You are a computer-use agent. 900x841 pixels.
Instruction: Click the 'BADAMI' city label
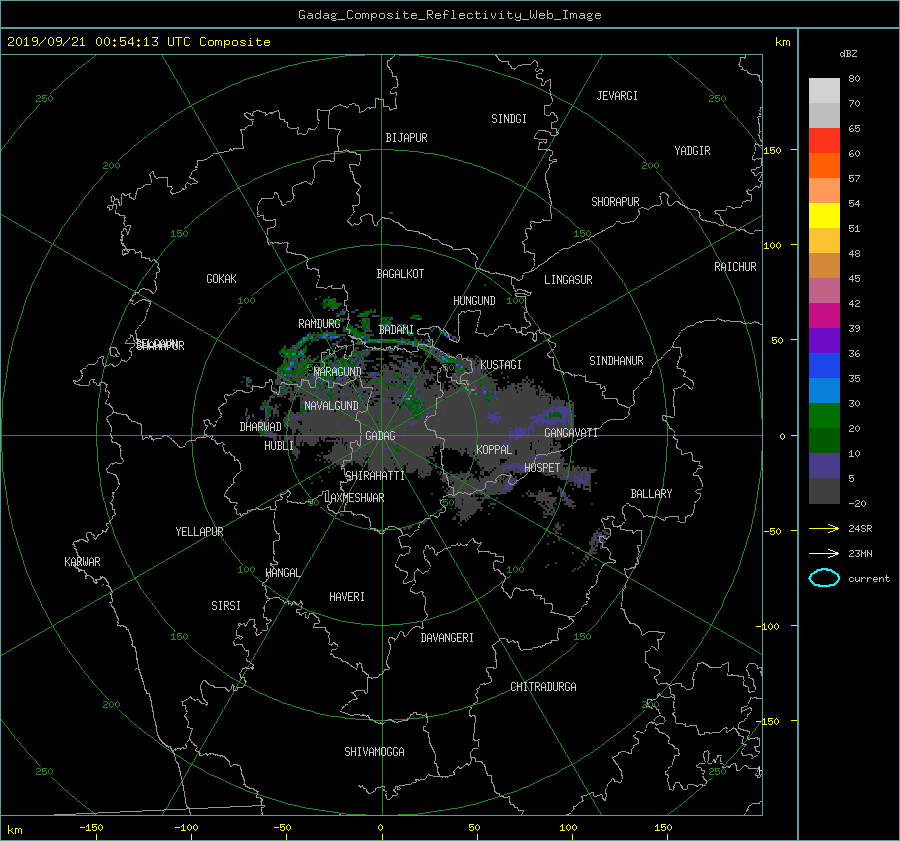(x=396, y=330)
